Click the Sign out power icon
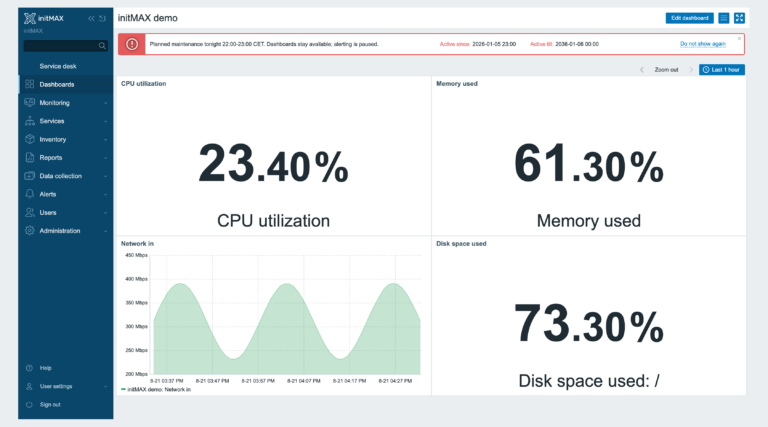This screenshot has height=427, width=768. tap(29, 404)
